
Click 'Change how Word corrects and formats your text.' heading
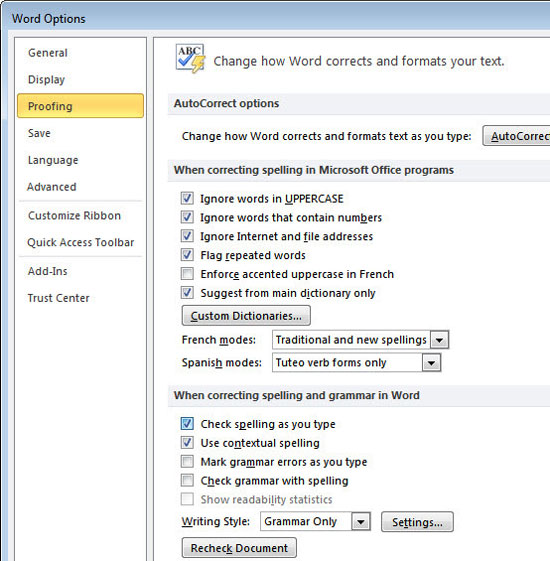tap(359, 61)
